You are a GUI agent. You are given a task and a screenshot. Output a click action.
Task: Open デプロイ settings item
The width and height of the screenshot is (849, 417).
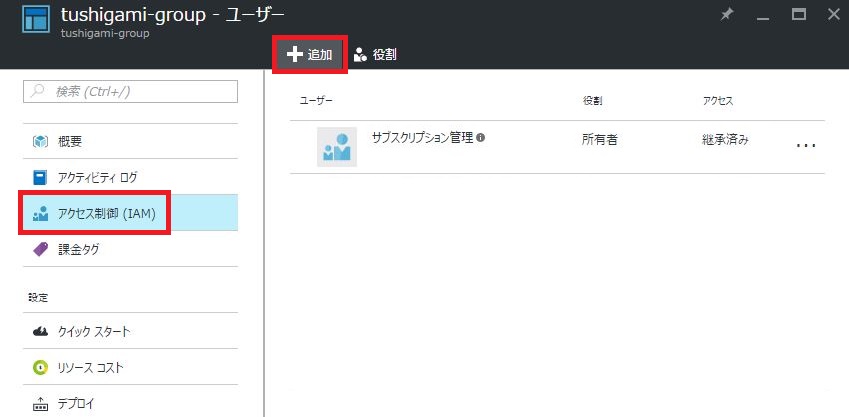click(130, 402)
